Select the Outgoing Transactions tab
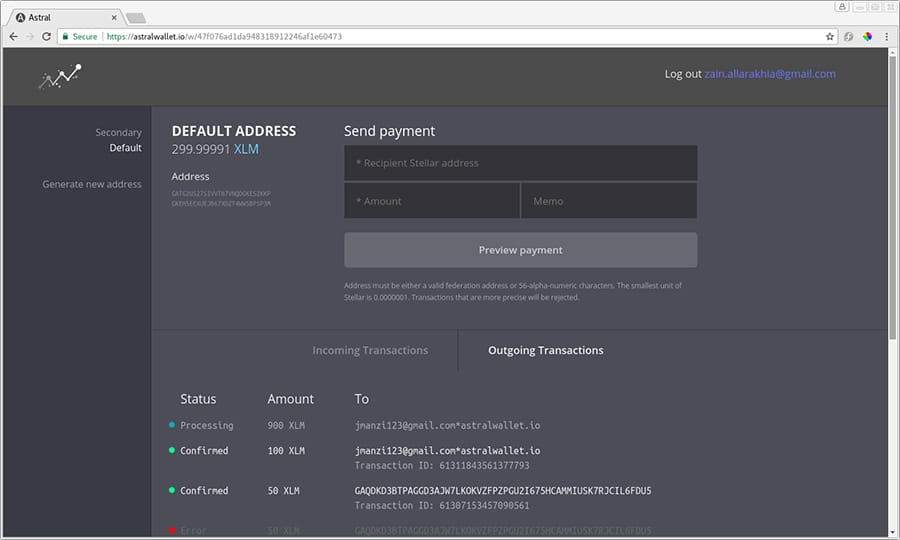This screenshot has width=900, height=540. 545,350
